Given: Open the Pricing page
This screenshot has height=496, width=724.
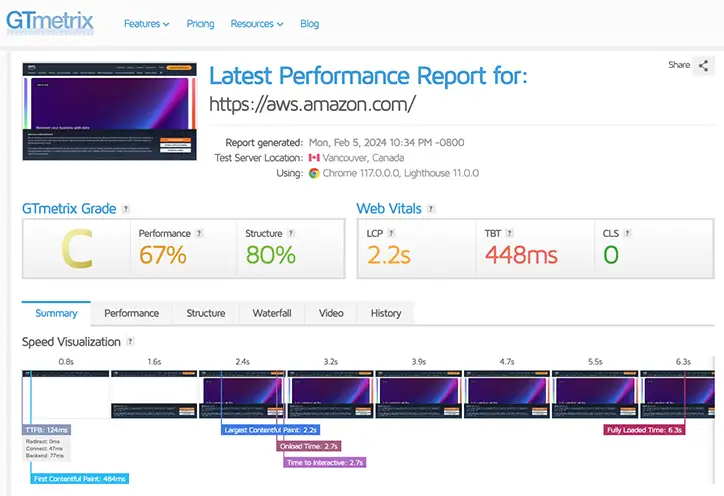Looking at the screenshot, I should [200, 24].
